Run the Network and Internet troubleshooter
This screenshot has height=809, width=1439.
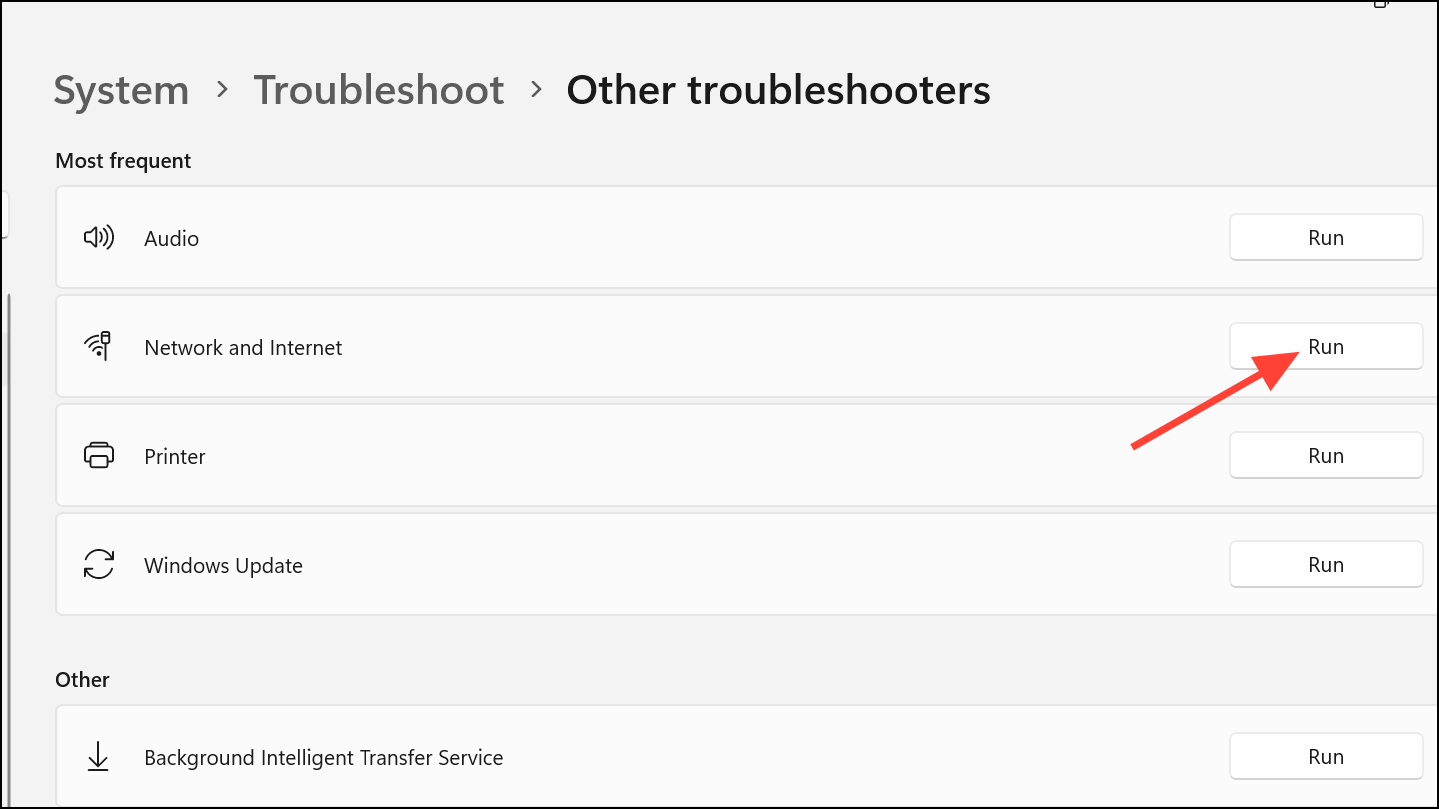(1325, 347)
